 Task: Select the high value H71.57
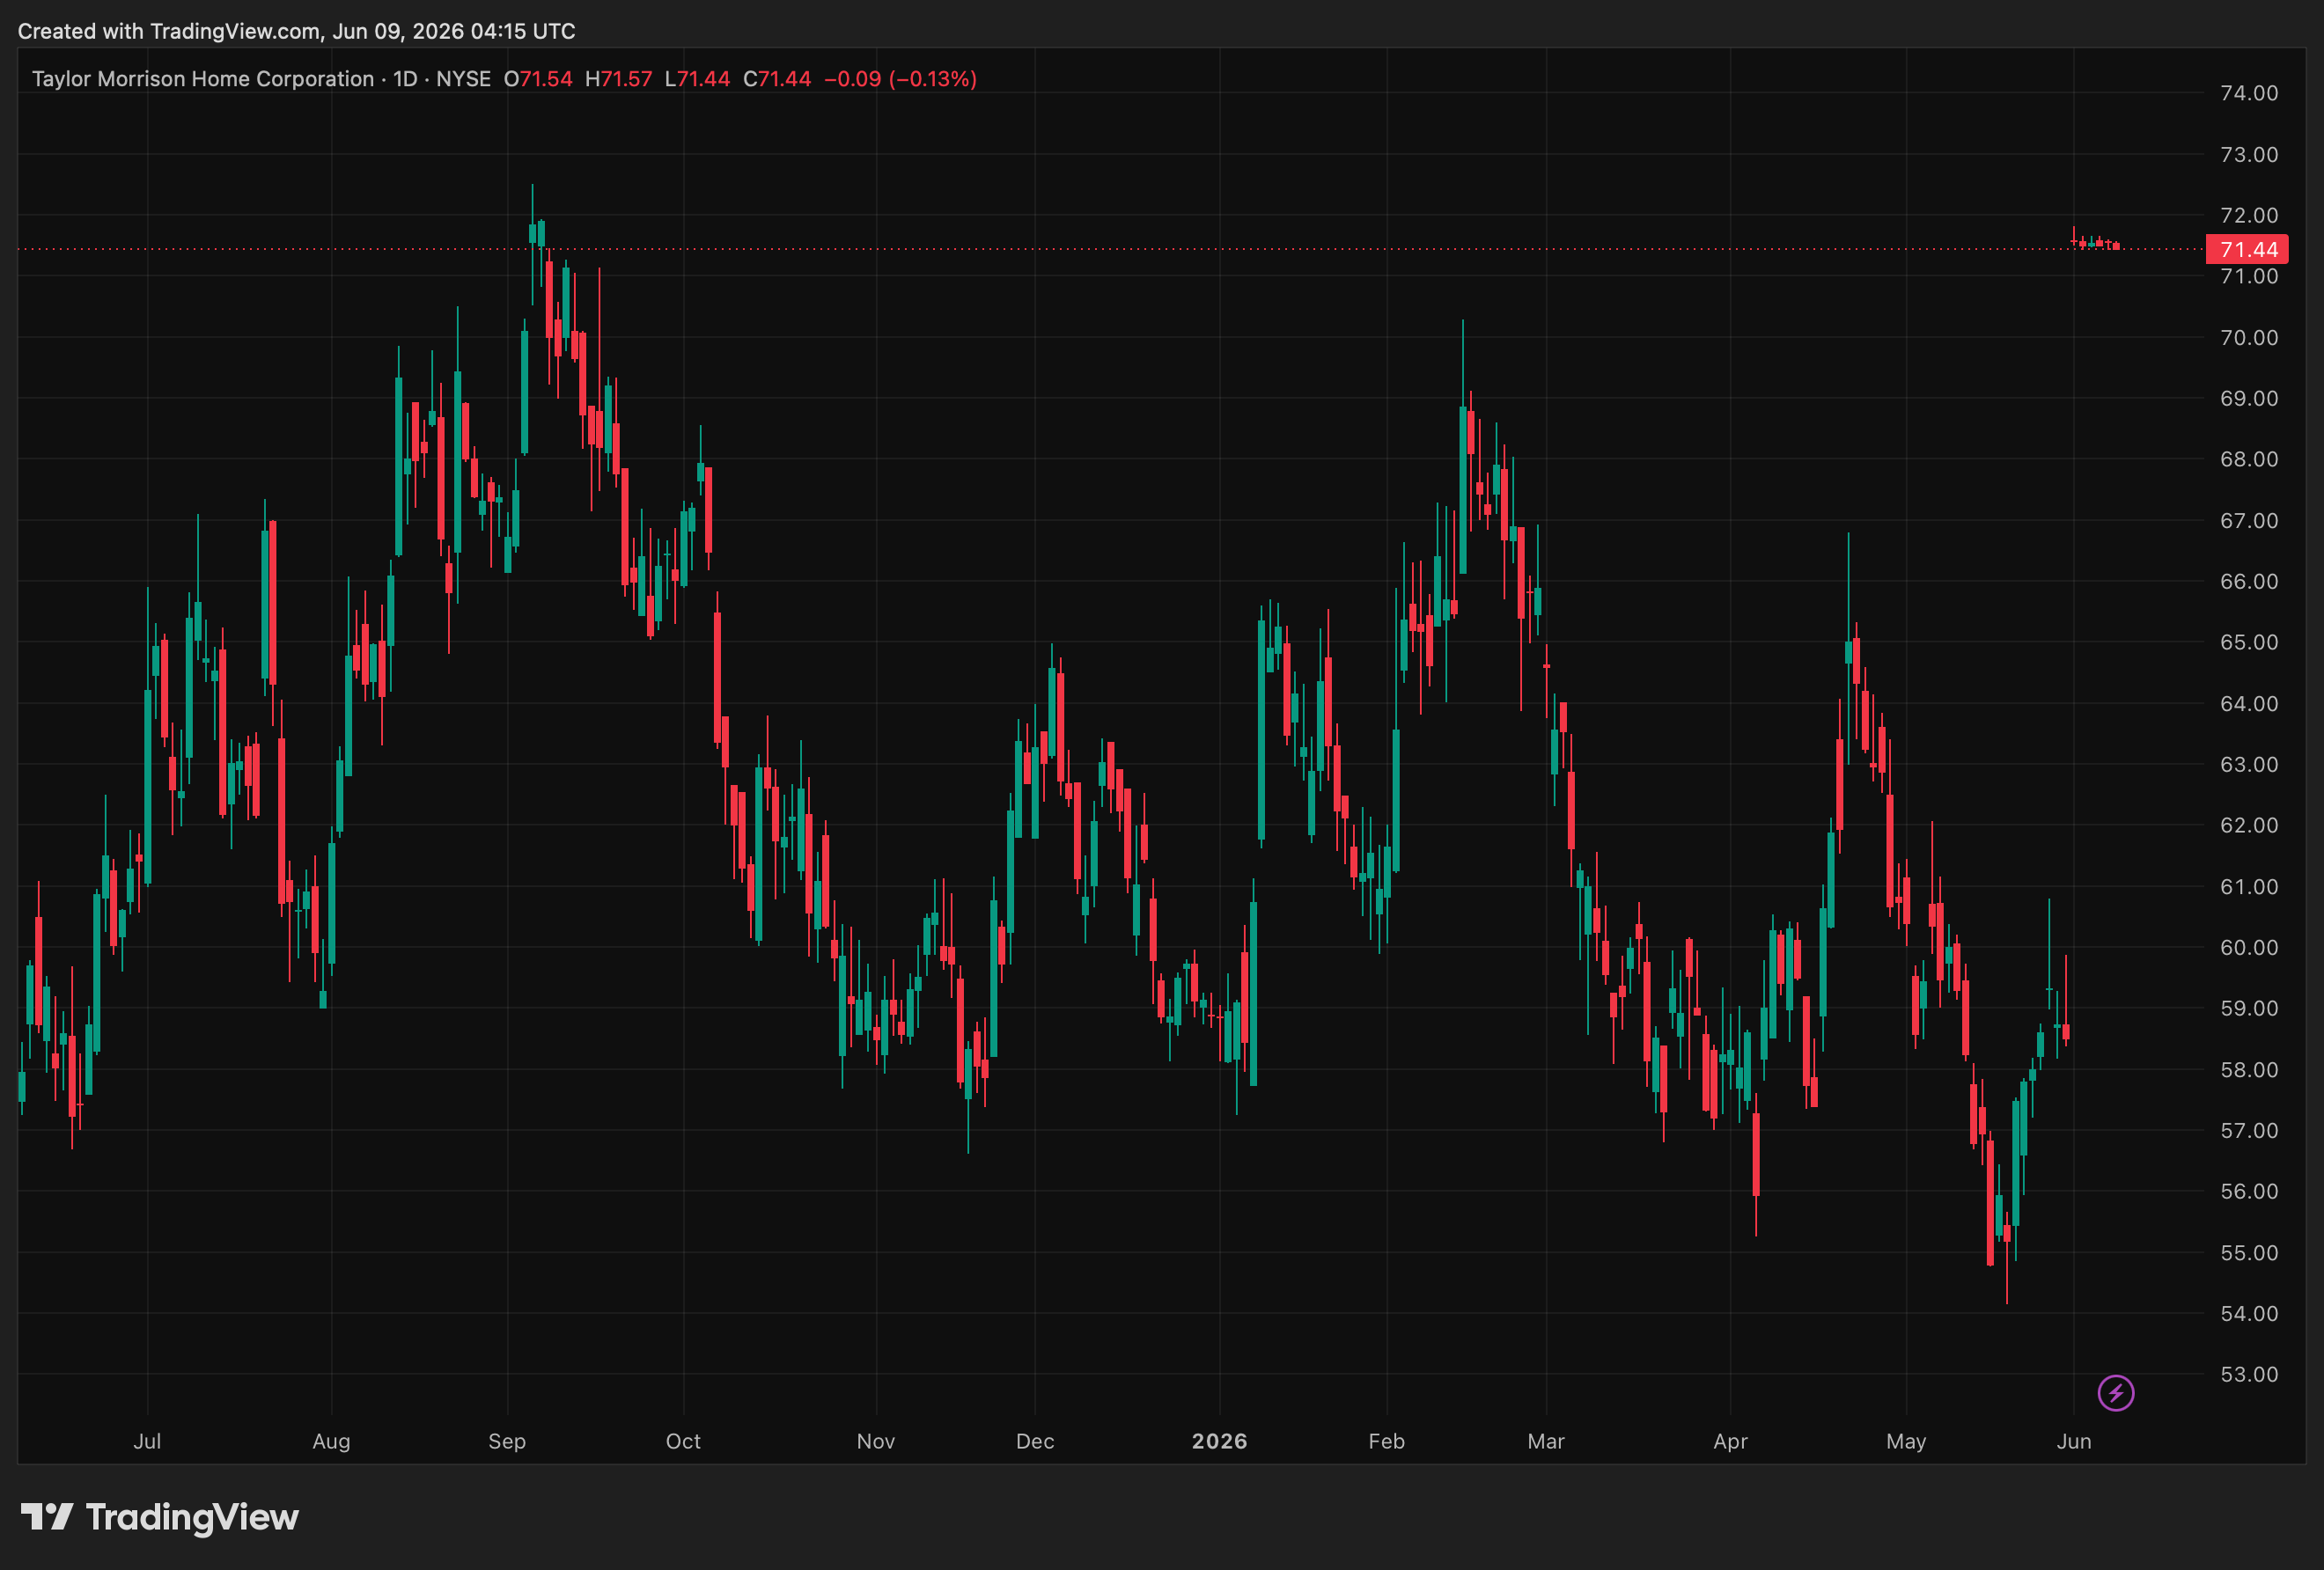tap(618, 79)
